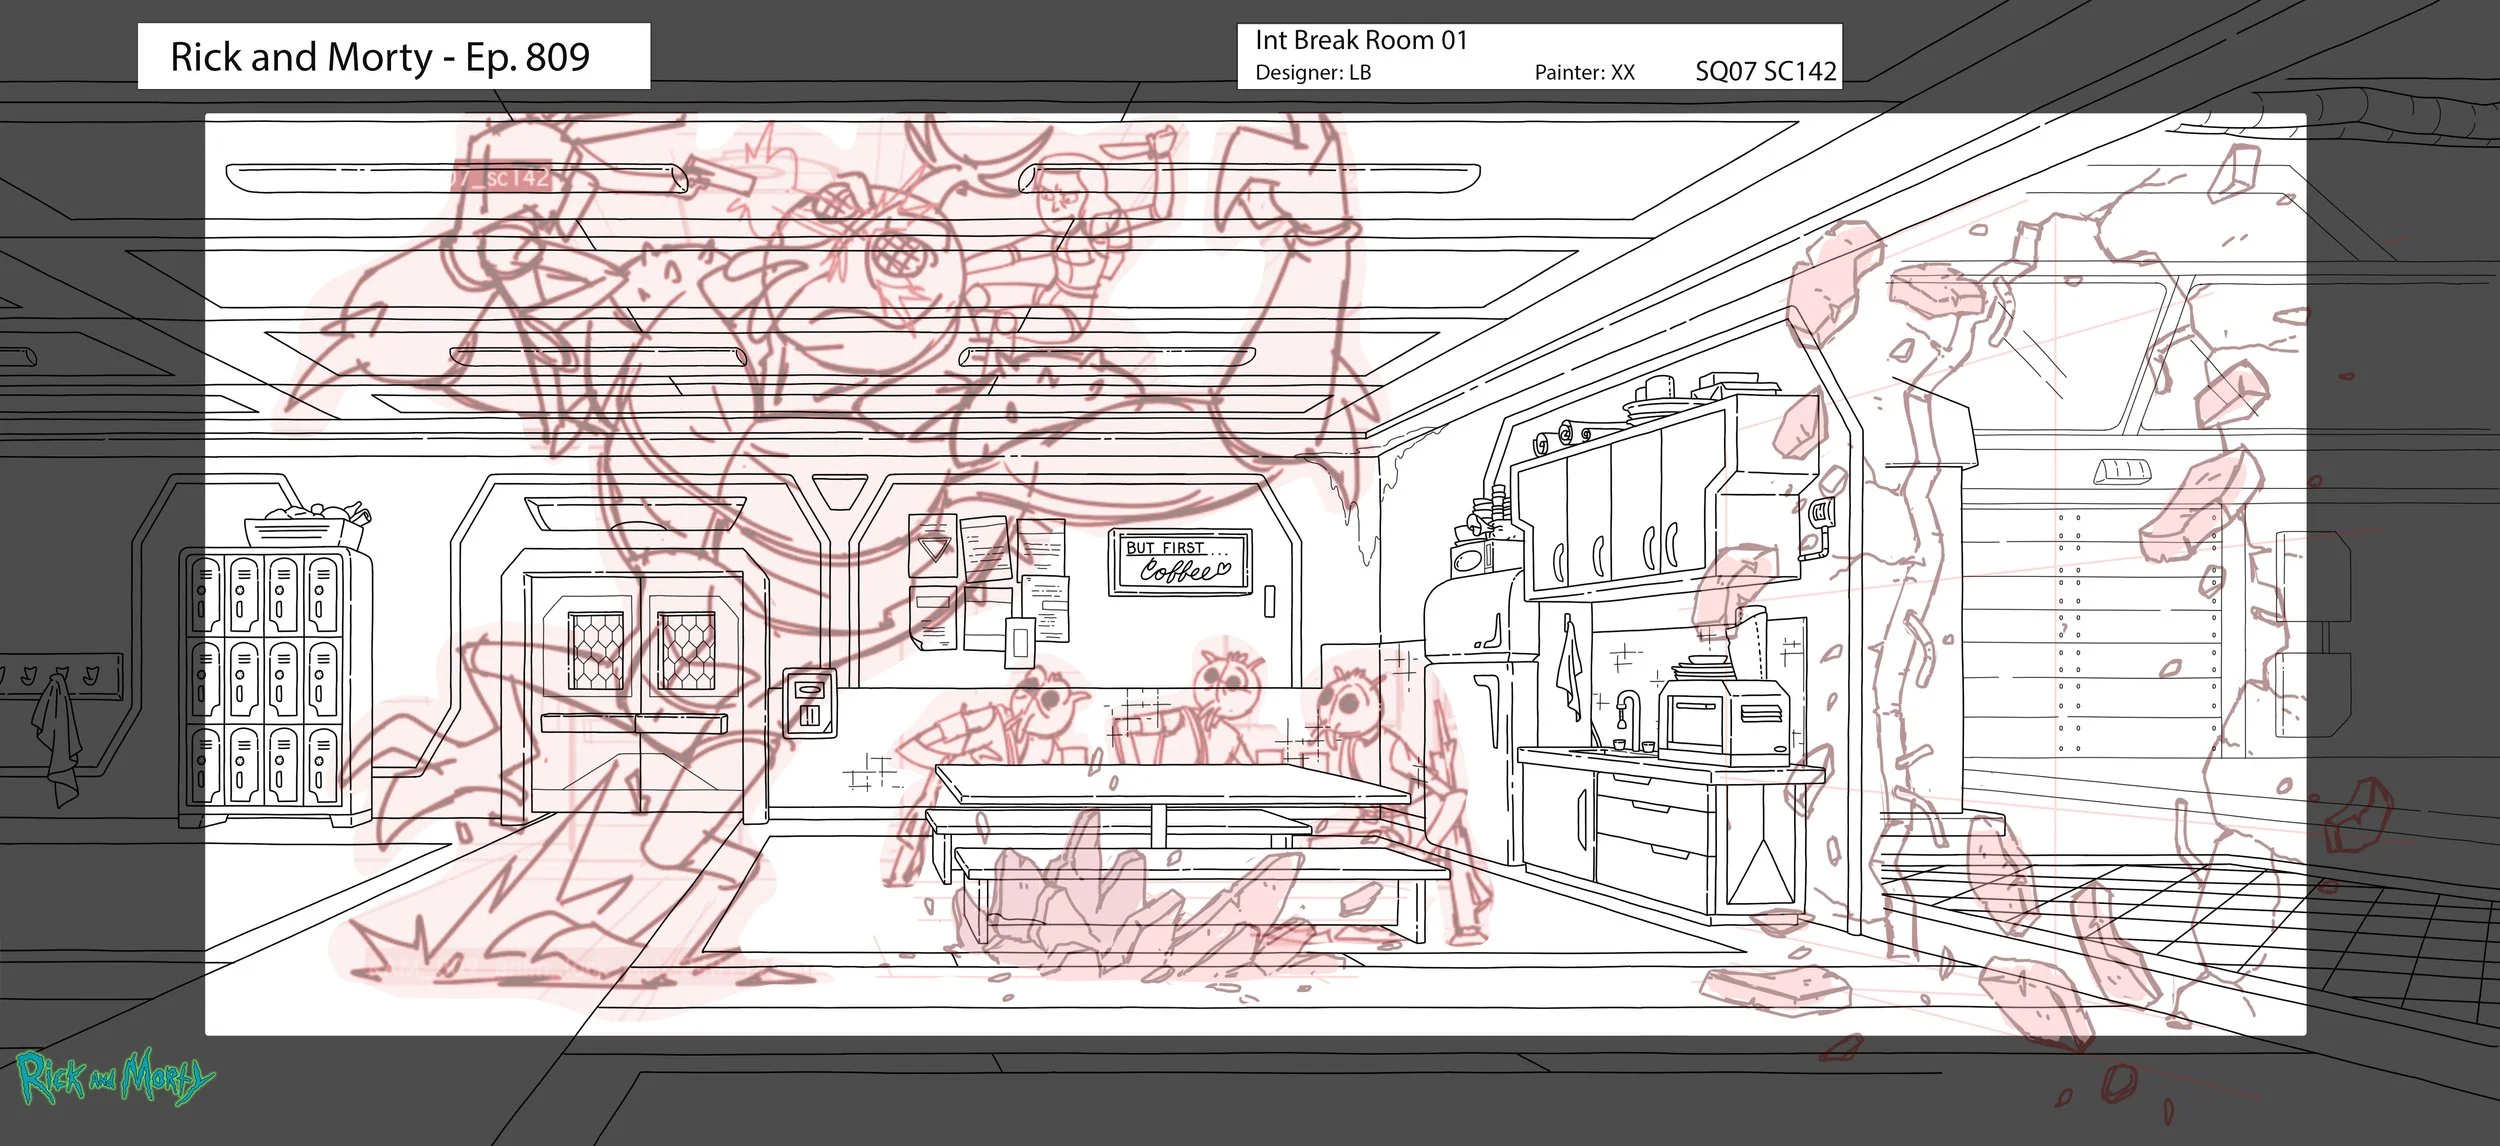Screen dimensions: 2500x1146
Task: Click the 'SQ07 SC142' scene code
Action: pyautogui.click(x=1765, y=72)
